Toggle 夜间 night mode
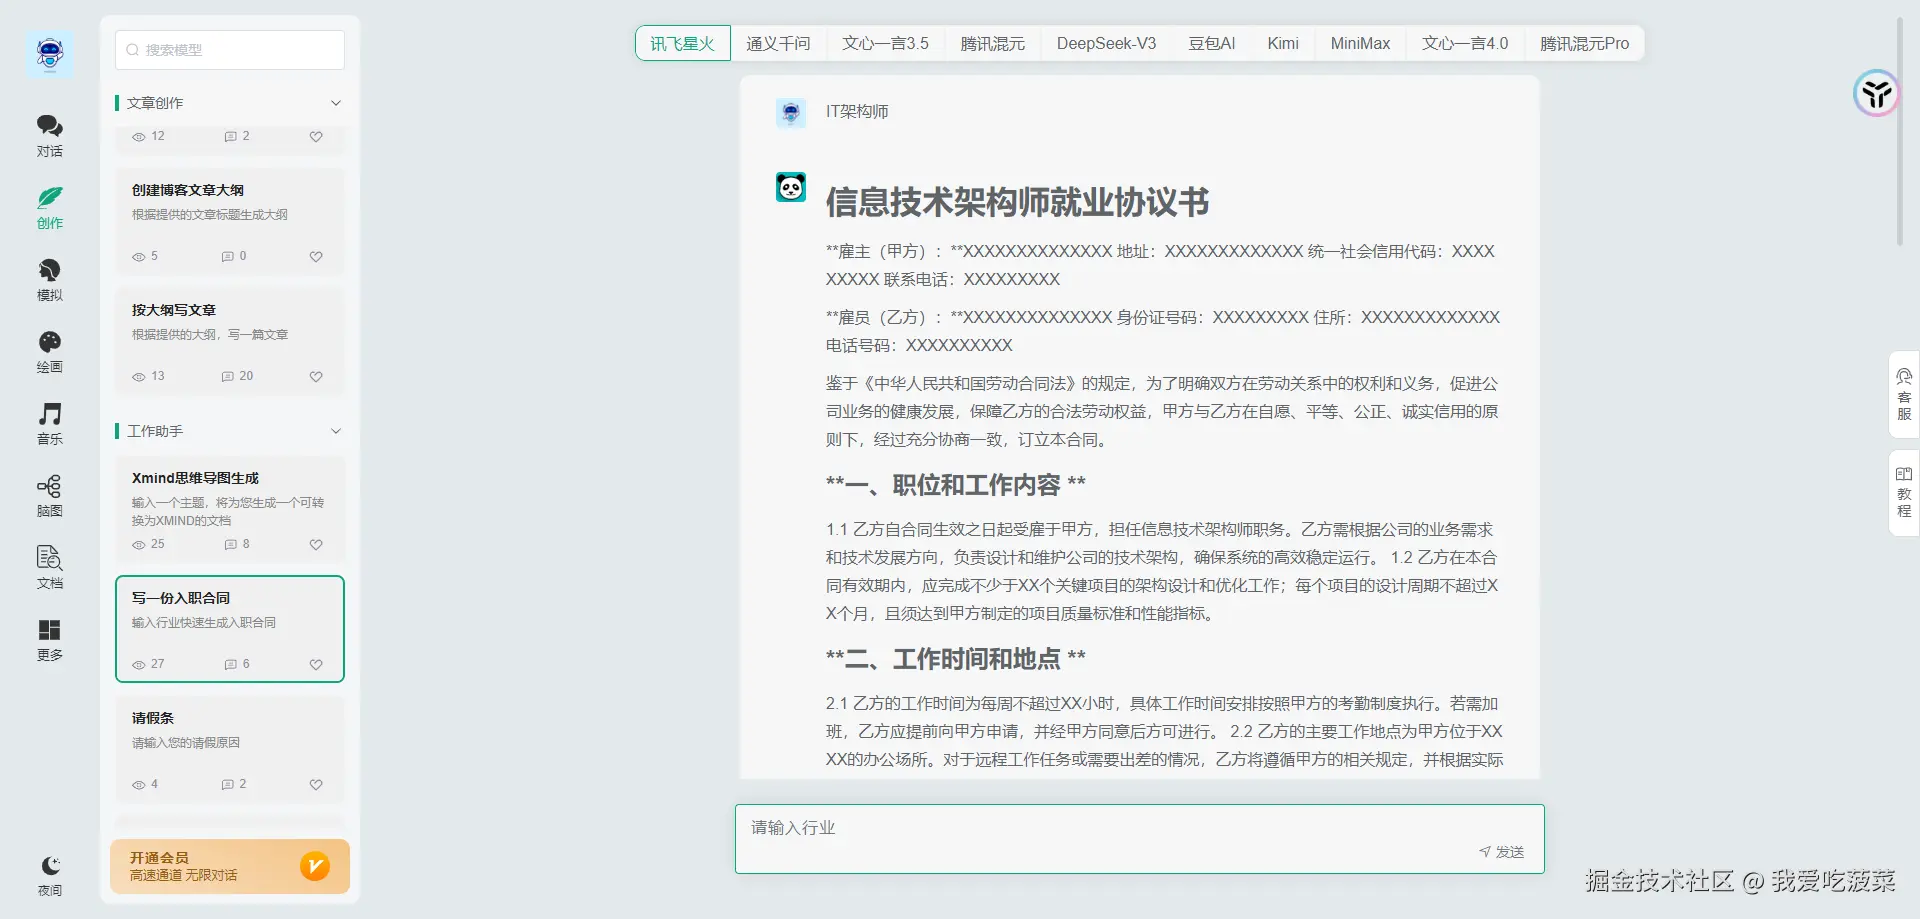This screenshot has width=1920, height=919. (50, 875)
